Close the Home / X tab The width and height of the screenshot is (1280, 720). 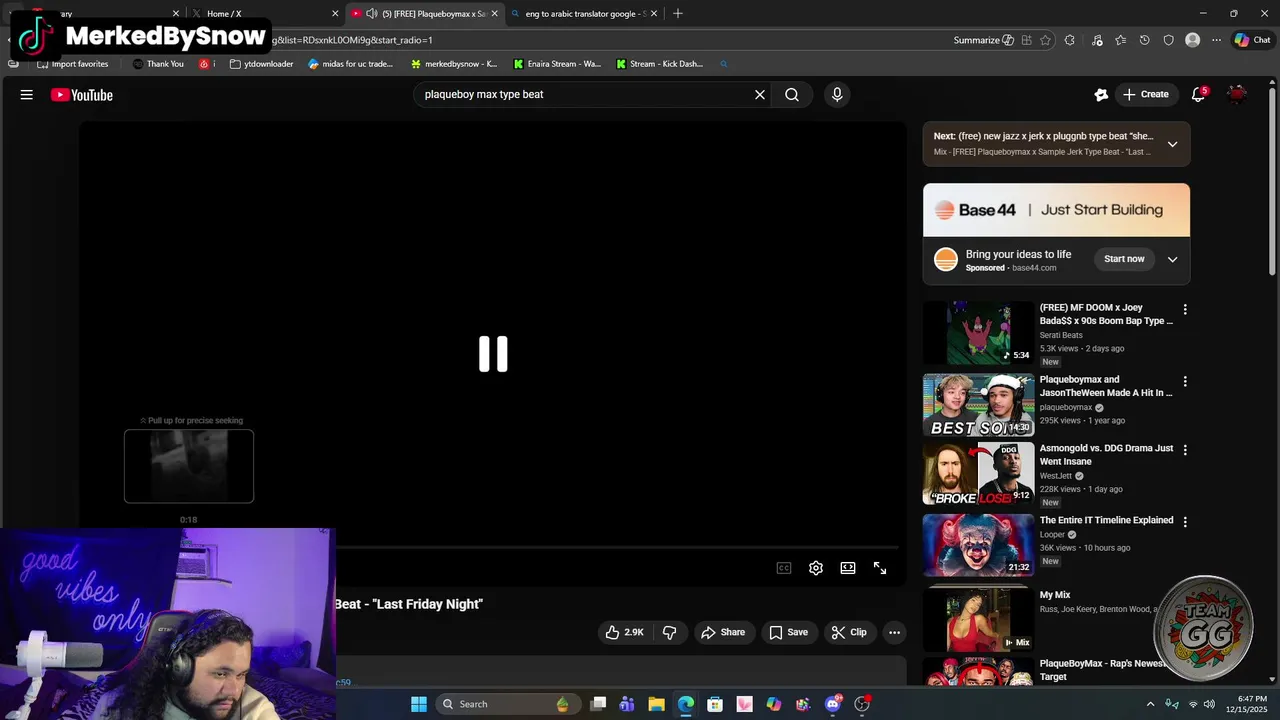pyautogui.click(x=335, y=14)
